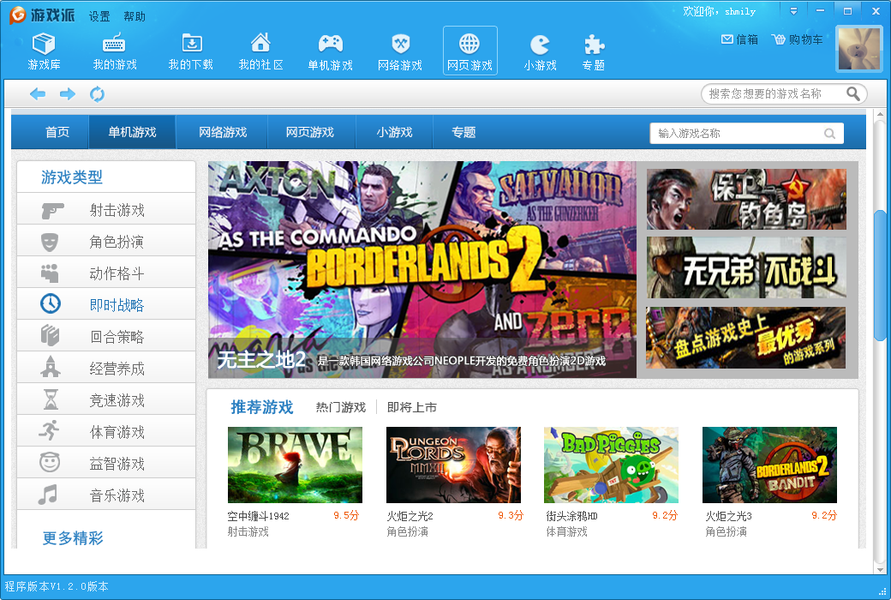The width and height of the screenshot is (891, 600).
Task: Click the magnifier icon in top search box
Action: pos(853,93)
